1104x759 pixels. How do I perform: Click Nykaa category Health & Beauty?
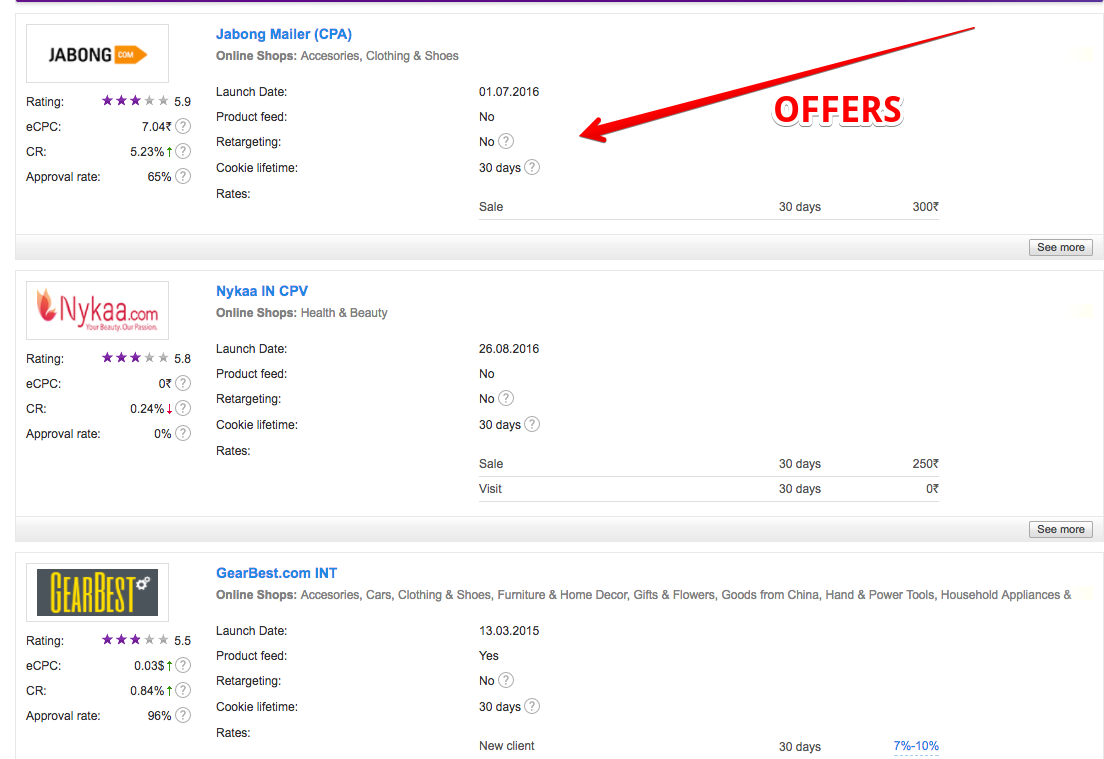[344, 313]
